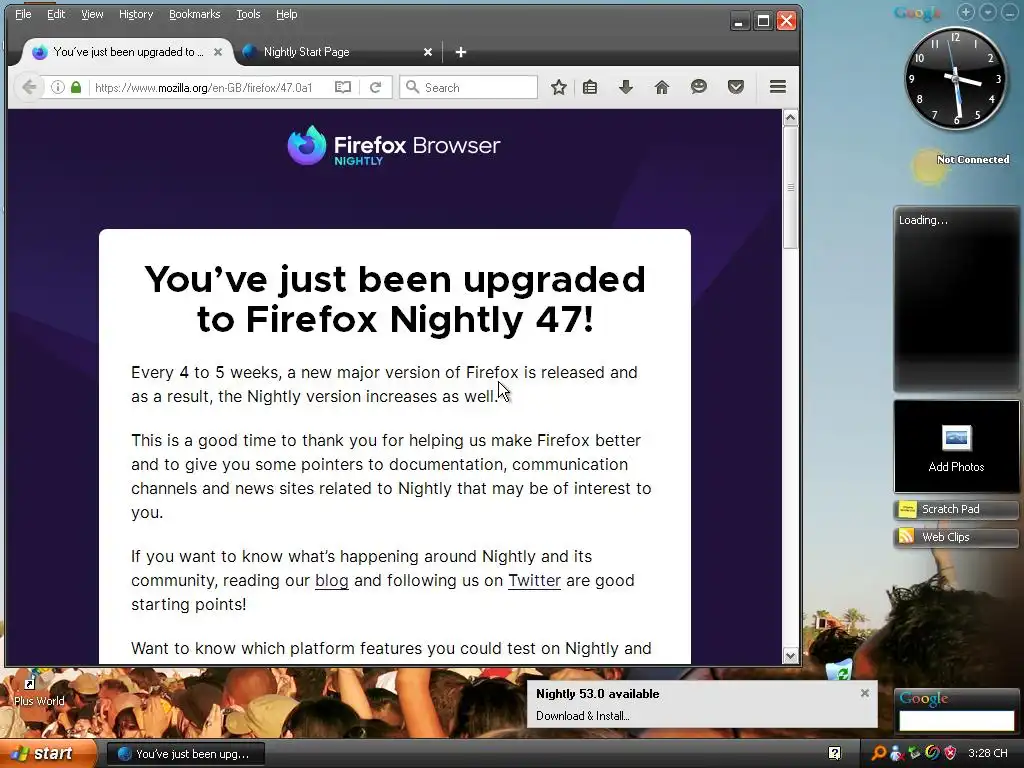
Task: Open the History menu
Action: (x=136, y=14)
